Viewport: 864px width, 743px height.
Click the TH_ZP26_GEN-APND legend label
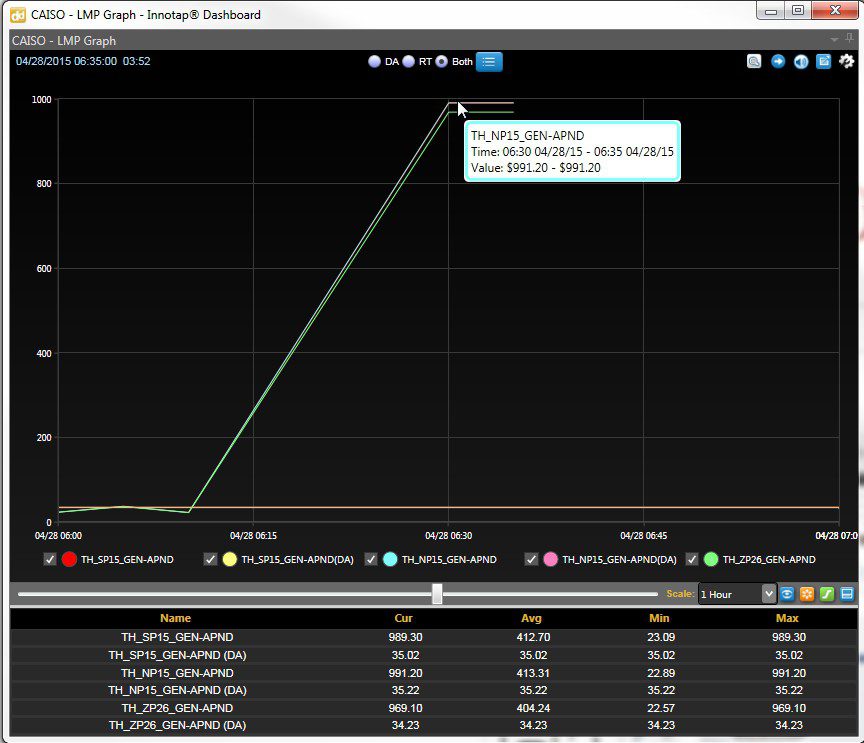coord(769,559)
